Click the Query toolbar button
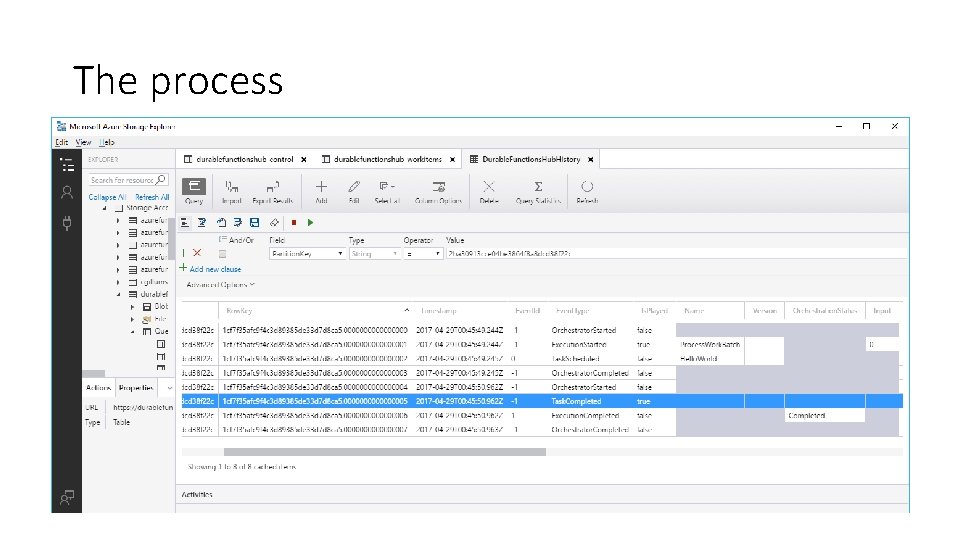This screenshot has width=960, height=540. 193,191
